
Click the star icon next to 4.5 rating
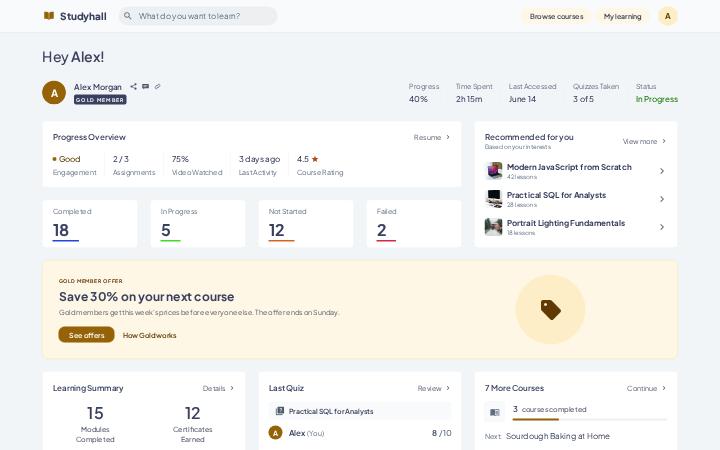point(315,159)
